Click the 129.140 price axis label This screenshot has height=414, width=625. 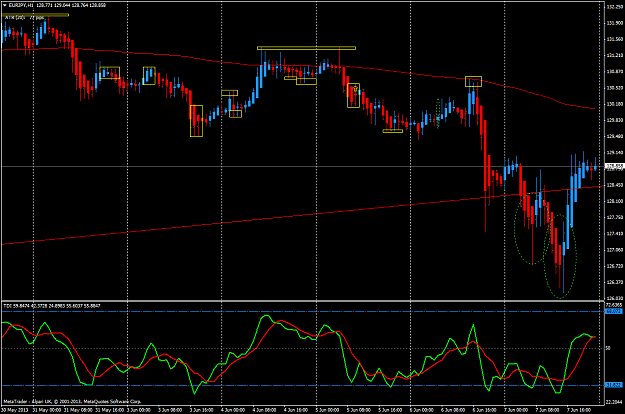pyautogui.click(x=614, y=153)
